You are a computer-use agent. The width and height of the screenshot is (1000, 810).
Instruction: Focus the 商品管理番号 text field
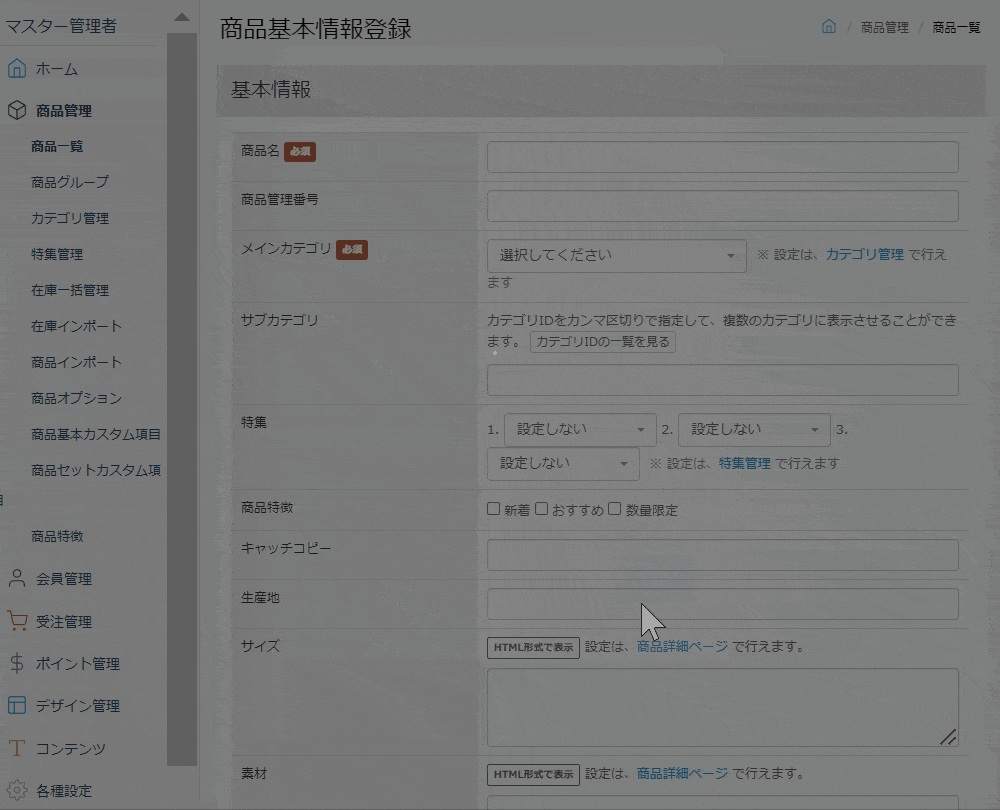point(723,206)
